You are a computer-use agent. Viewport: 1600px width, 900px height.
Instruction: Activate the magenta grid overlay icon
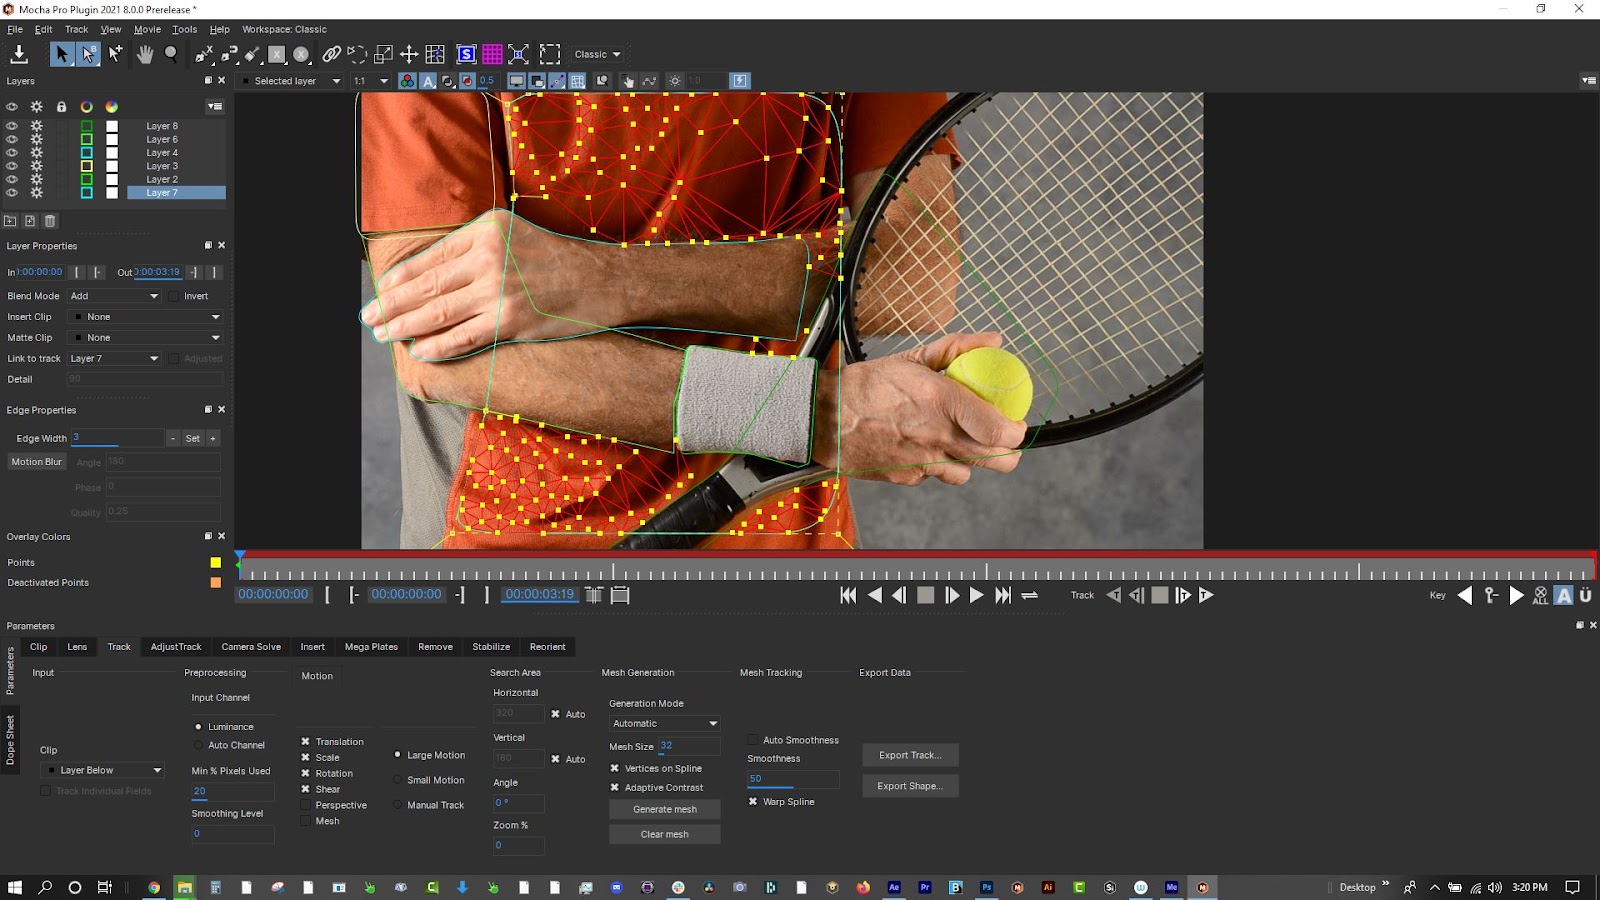coord(492,54)
